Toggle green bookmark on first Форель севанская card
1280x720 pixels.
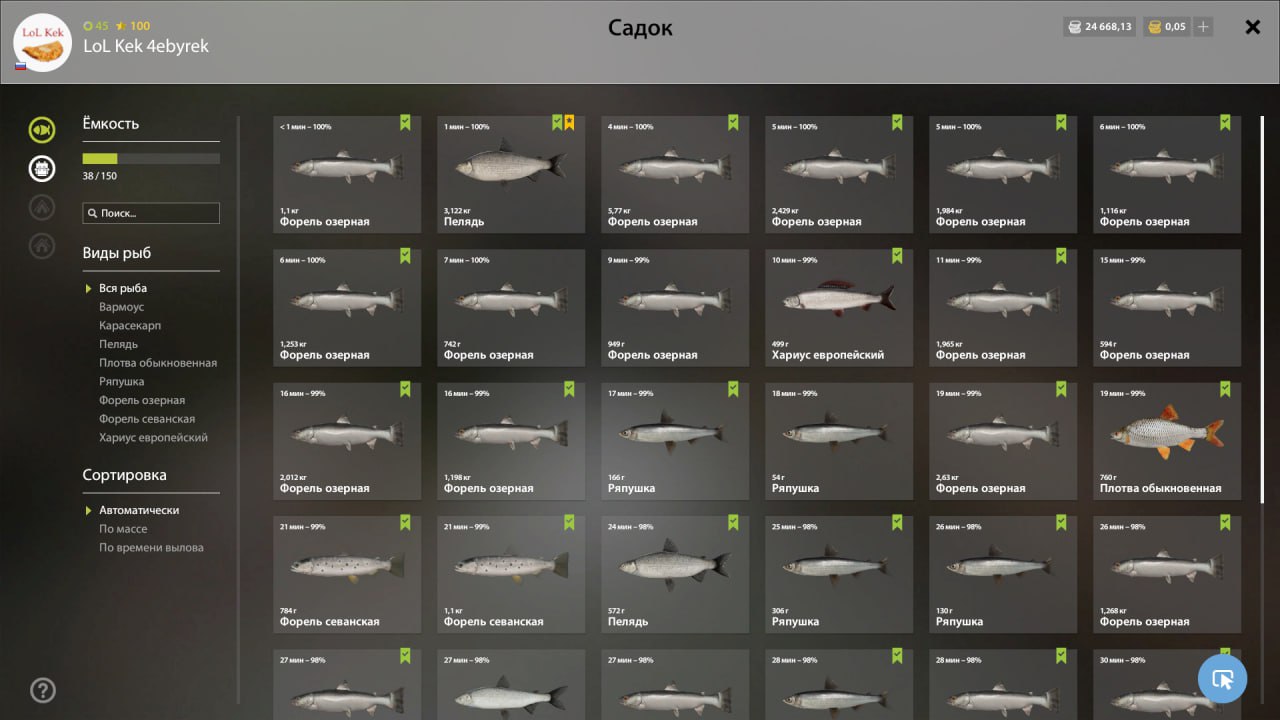[405, 522]
